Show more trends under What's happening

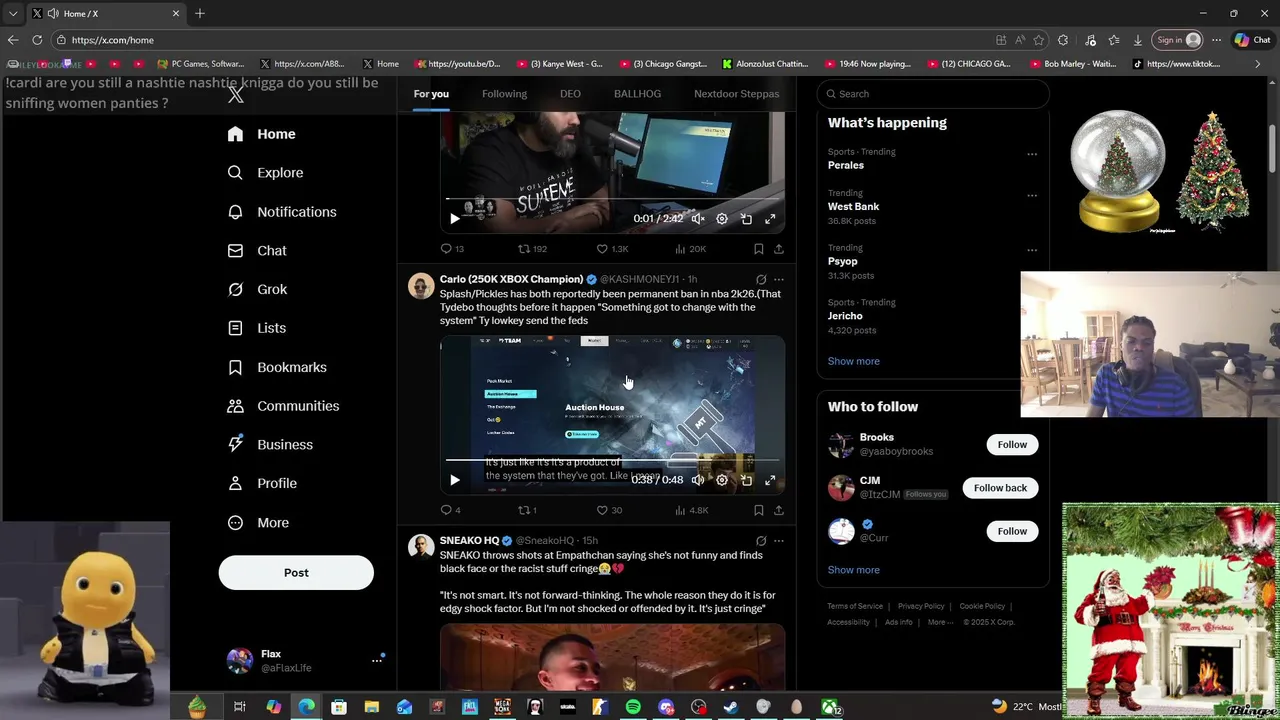854,361
